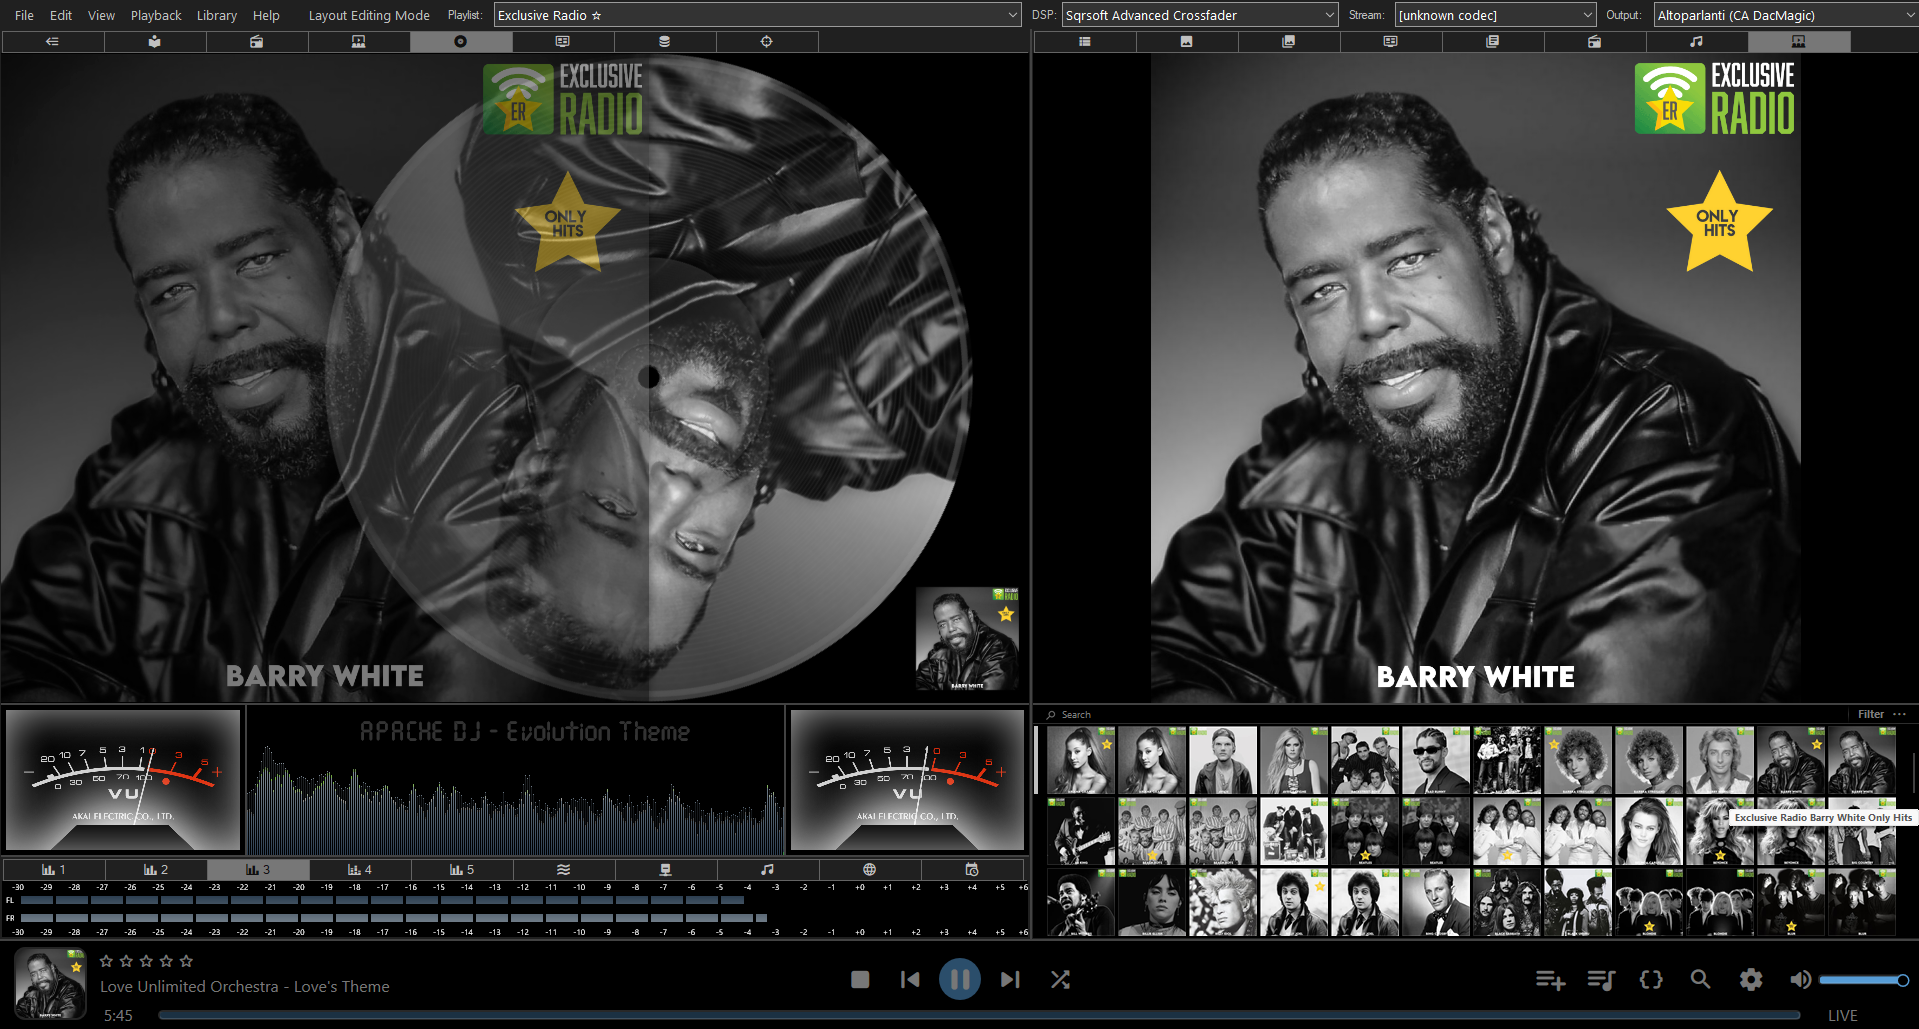
Task: Click the curly braces icon
Action: pos(1651,980)
